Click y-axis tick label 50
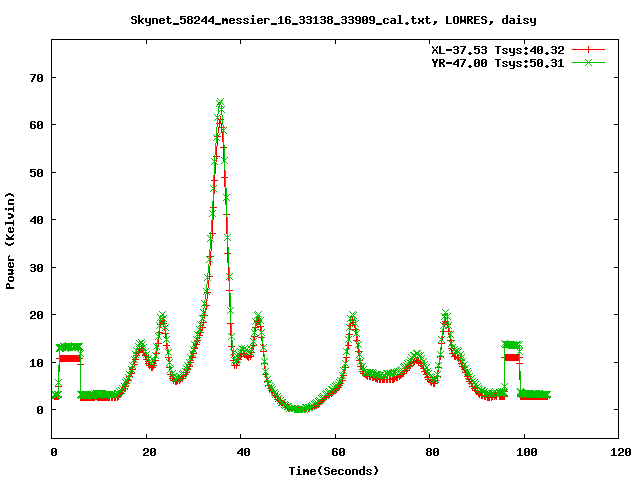This screenshot has height=480, width=640. 36,173
